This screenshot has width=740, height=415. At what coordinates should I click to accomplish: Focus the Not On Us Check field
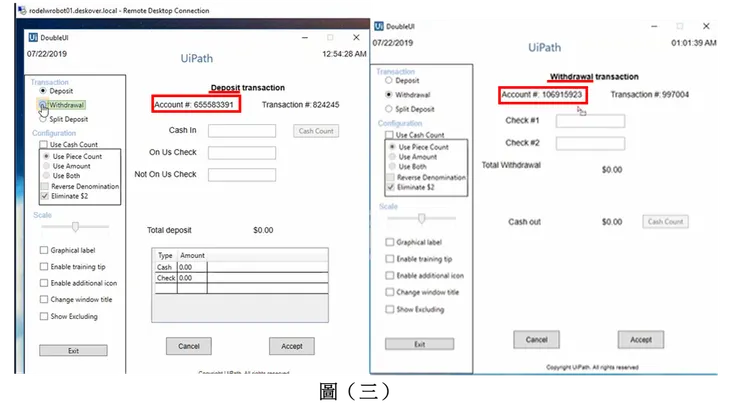pos(242,175)
